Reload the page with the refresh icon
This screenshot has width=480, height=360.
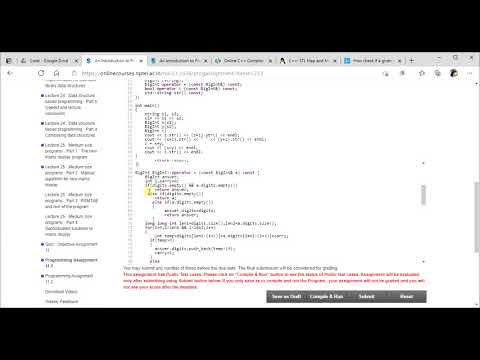[41, 73]
